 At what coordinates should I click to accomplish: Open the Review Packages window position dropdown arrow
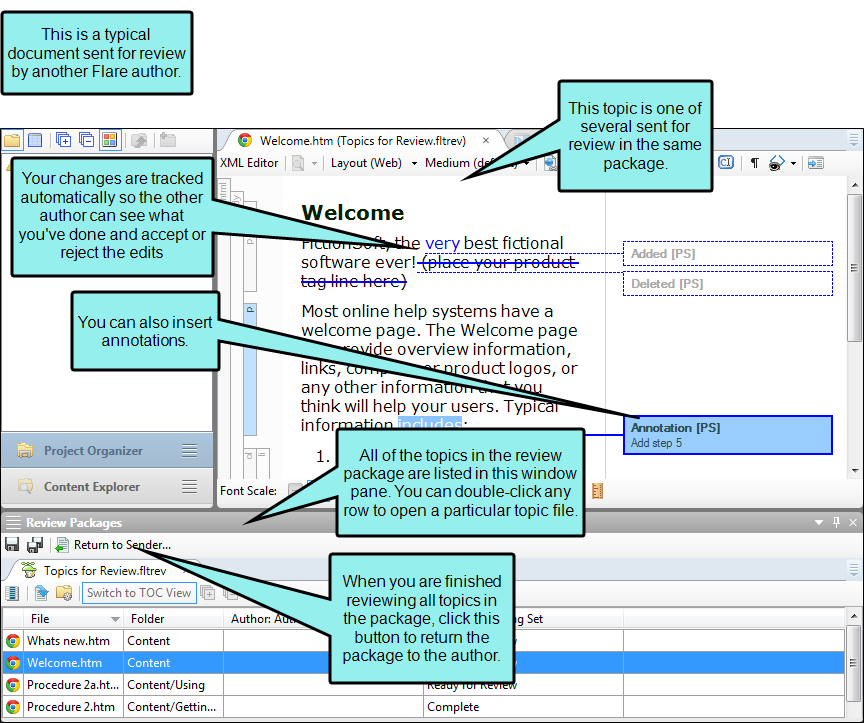click(819, 522)
